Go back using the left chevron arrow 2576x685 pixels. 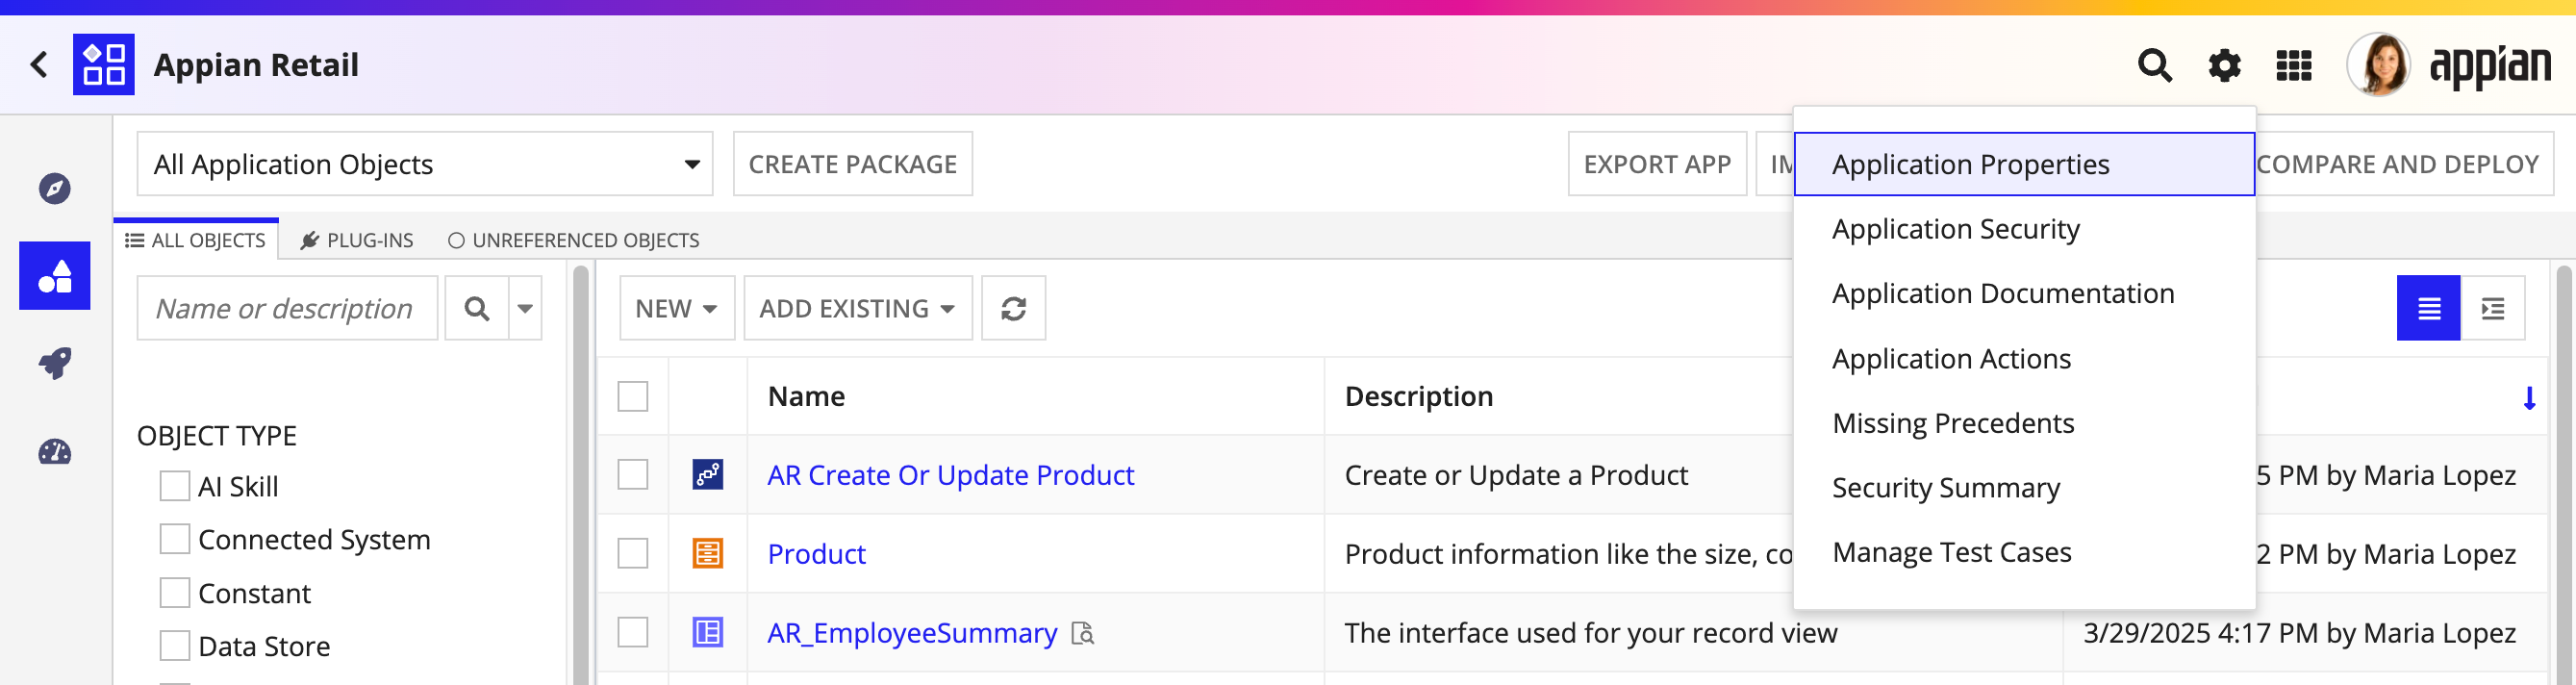point(39,65)
